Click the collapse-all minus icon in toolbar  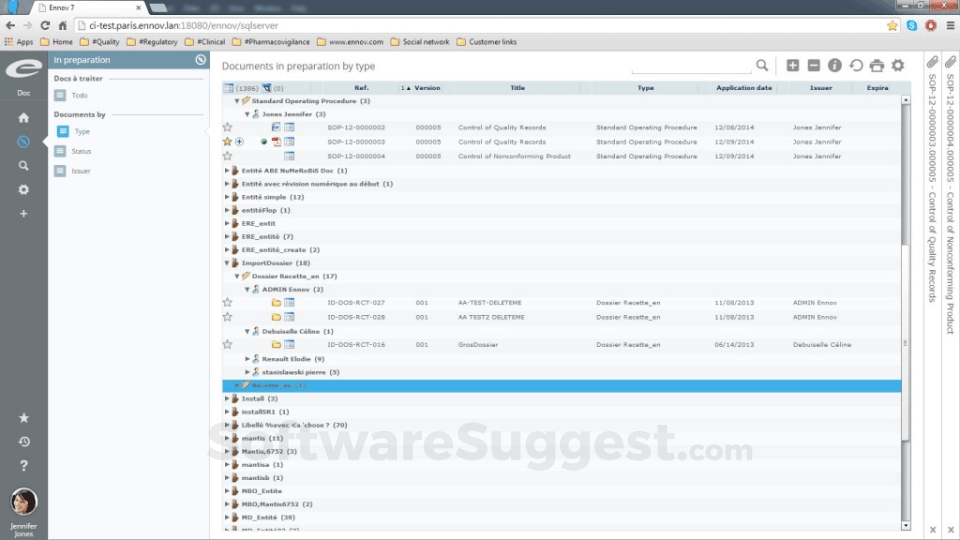813,65
